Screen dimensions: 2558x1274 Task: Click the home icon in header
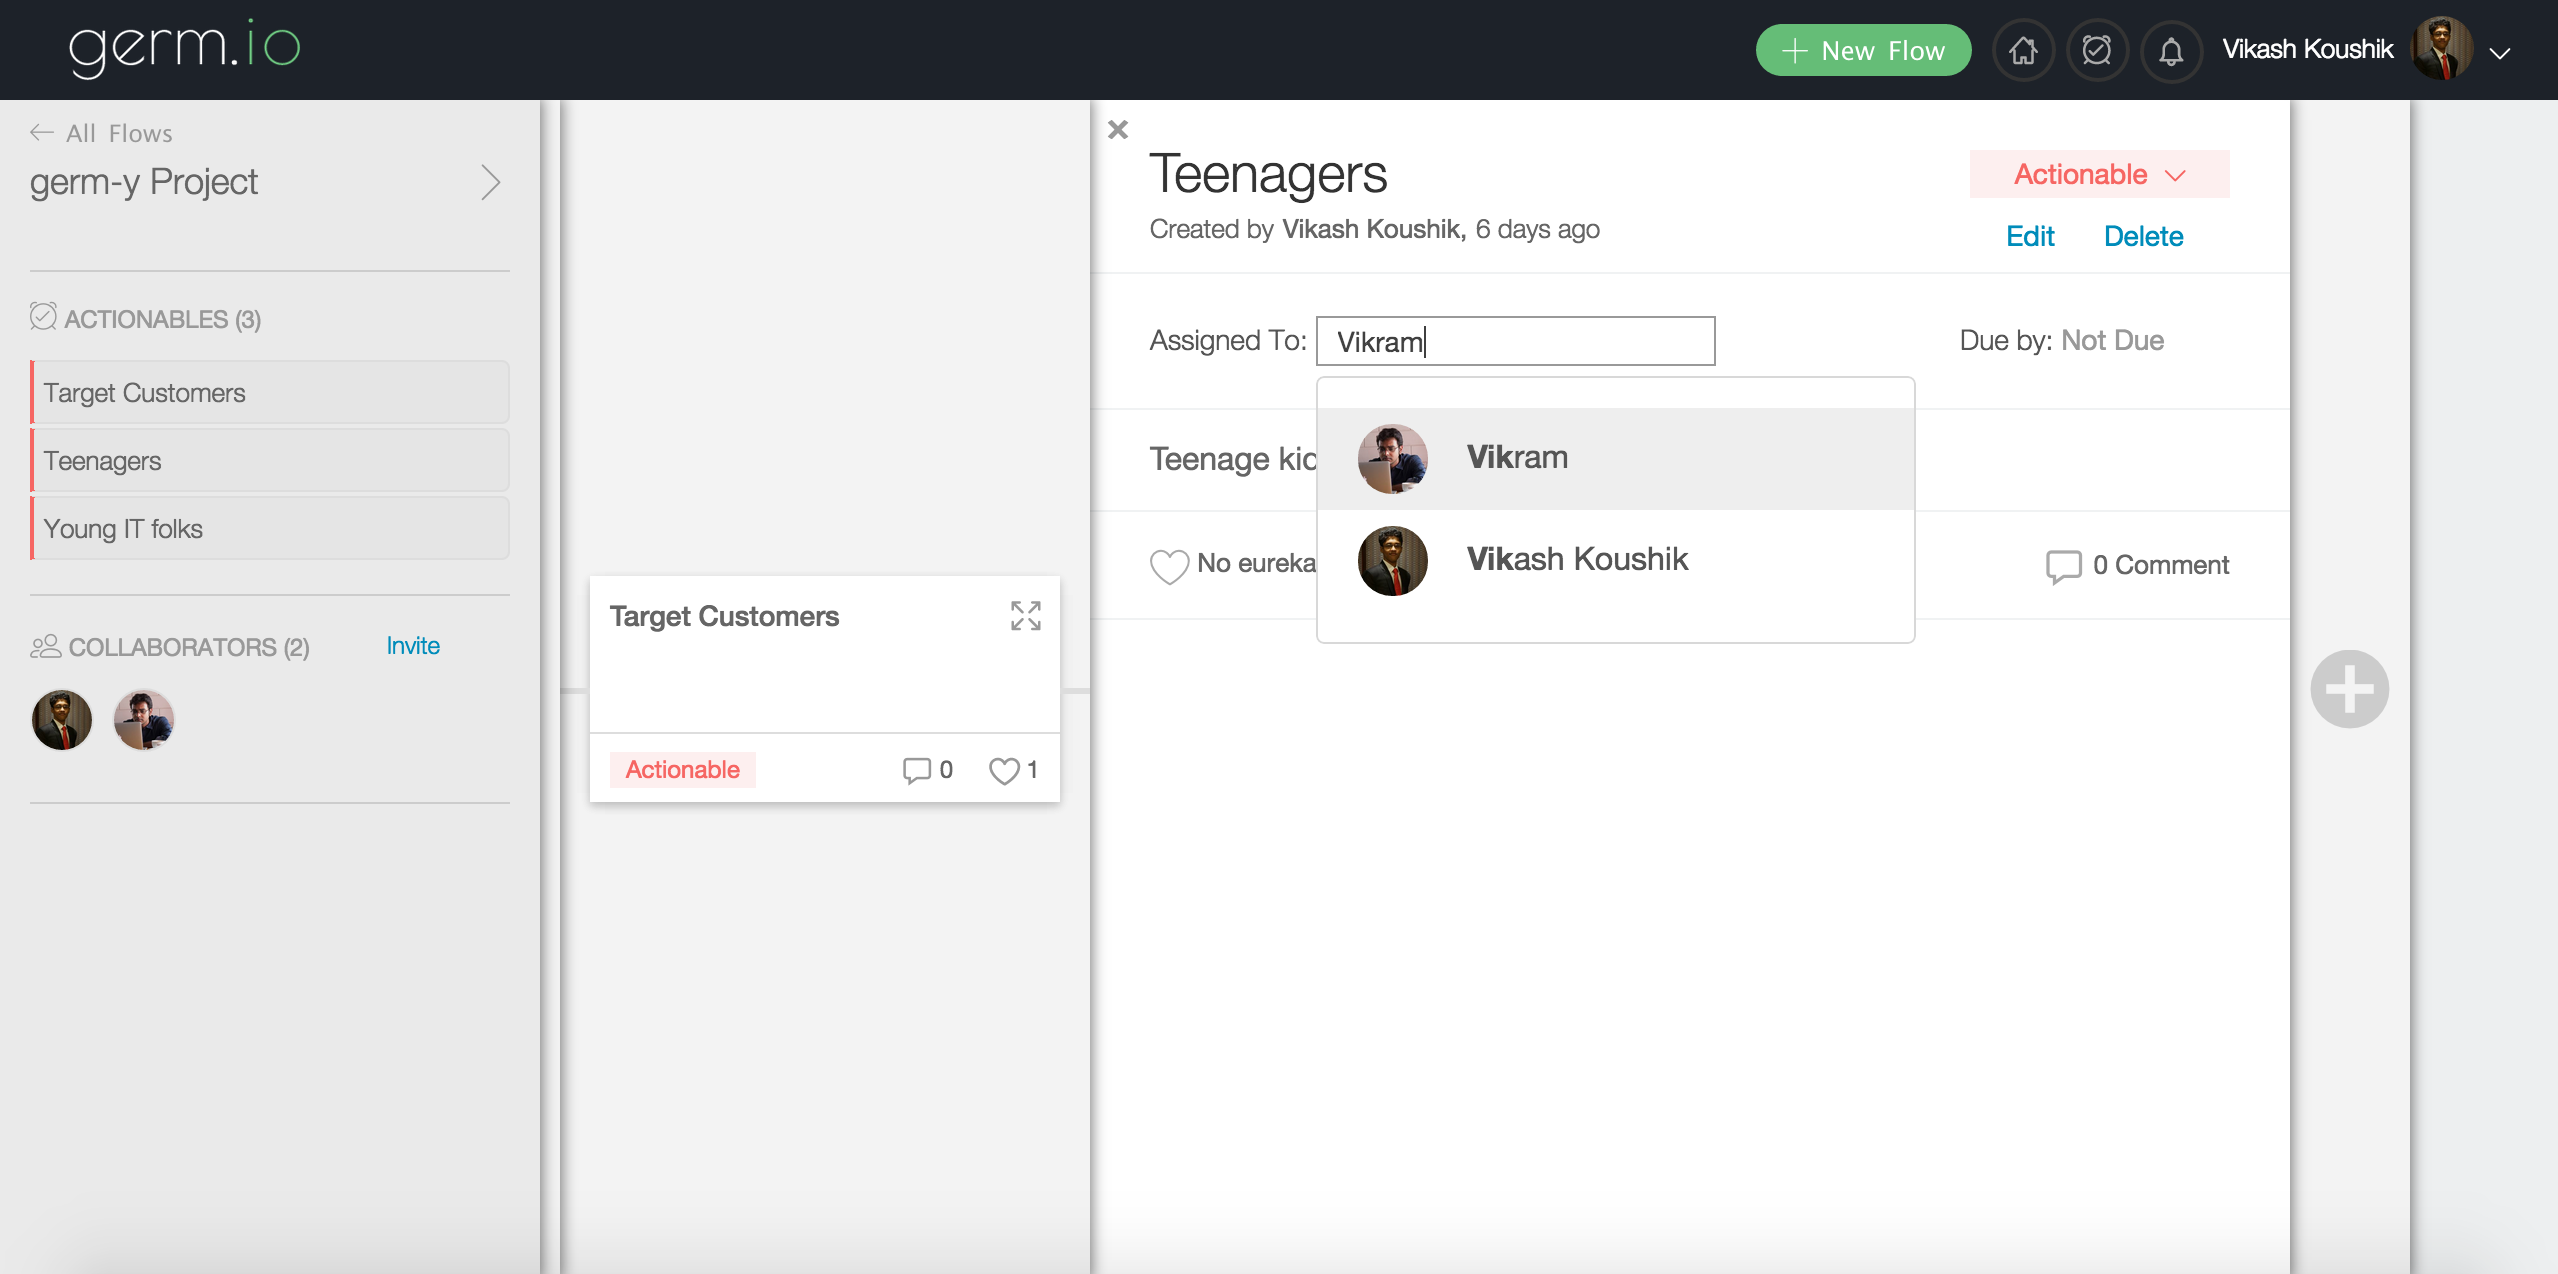tap(2023, 50)
